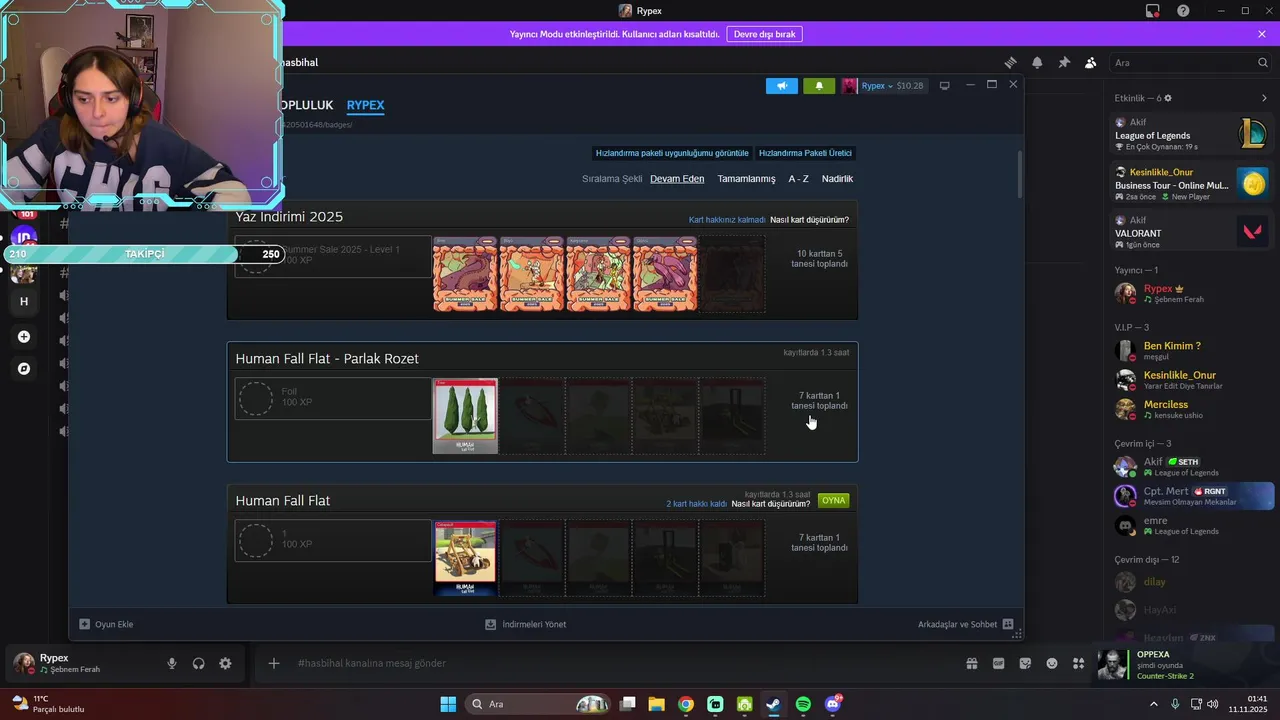Sort badges by Devam Eden
Viewport: 1280px width, 720px height.
[677, 179]
